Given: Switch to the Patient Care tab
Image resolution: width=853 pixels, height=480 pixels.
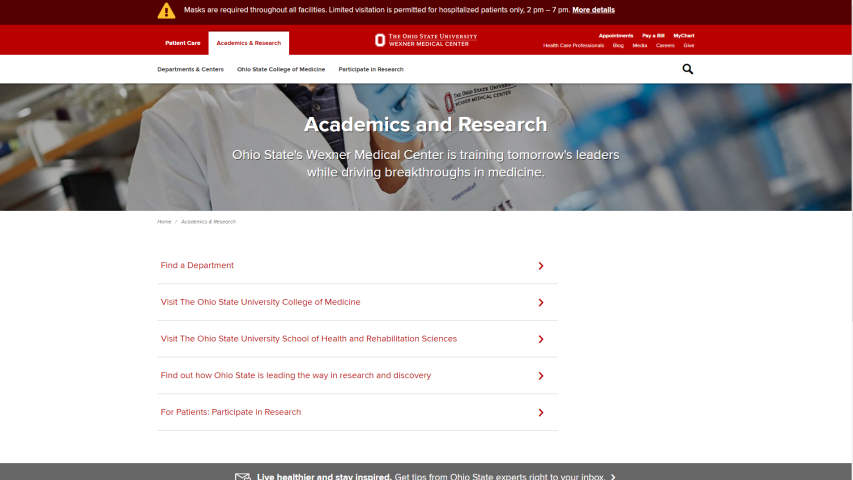Looking at the screenshot, I should pos(182,43).
